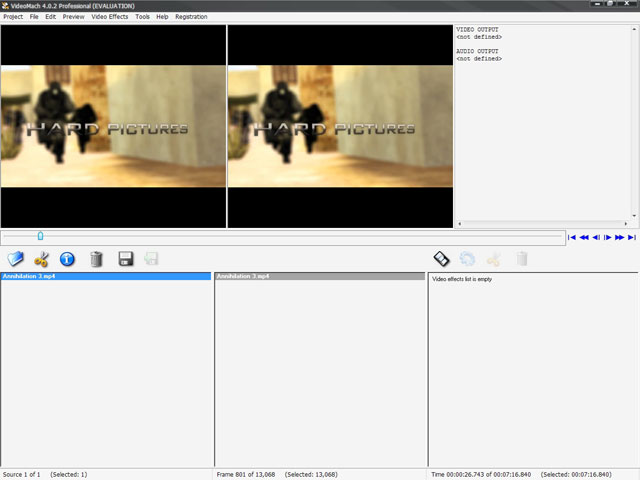The image size is (640, 480).
Task: Open a media file with the folder icon
Action: (x=16, y=258)
